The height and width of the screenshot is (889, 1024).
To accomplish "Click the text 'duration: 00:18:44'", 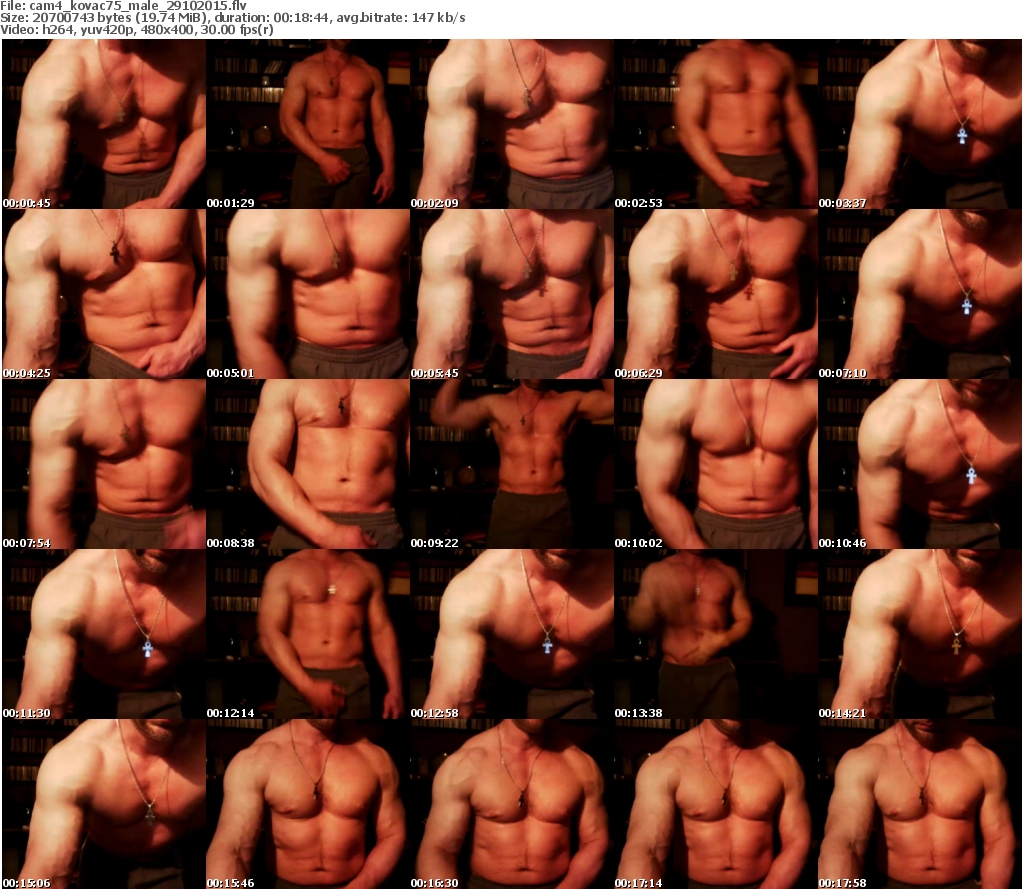I will [x=273, y=18].
